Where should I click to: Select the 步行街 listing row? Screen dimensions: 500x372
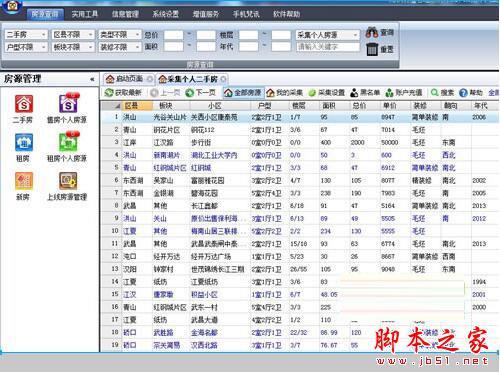point(300,142)
